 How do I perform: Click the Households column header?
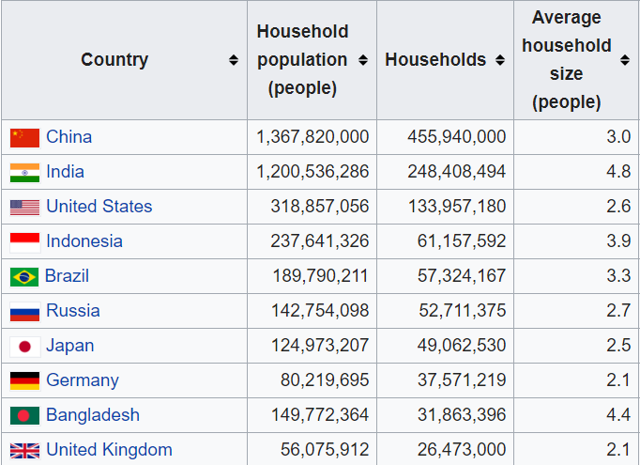(435, 60)
